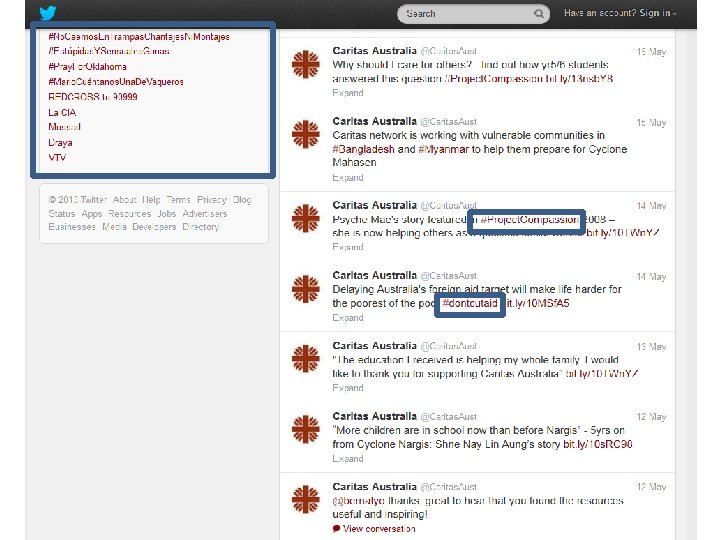Expand the 15 May student question tweet

(x=348, y=93)
